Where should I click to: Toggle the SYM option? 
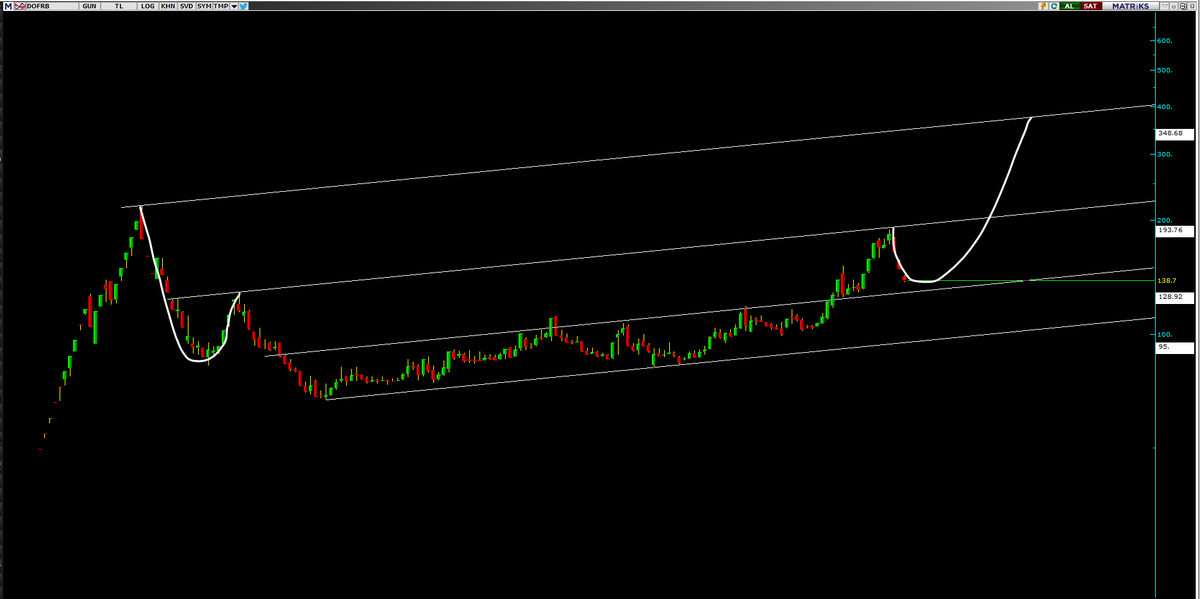[x=204, y=6]
